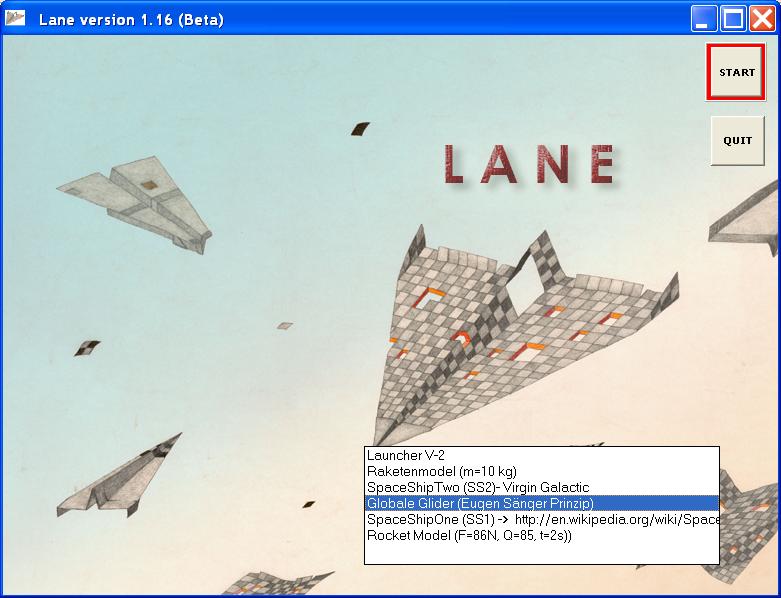Click the tiny dark plane above LANE
Viewport: 781px width, 598px height.
pos(360,128)
